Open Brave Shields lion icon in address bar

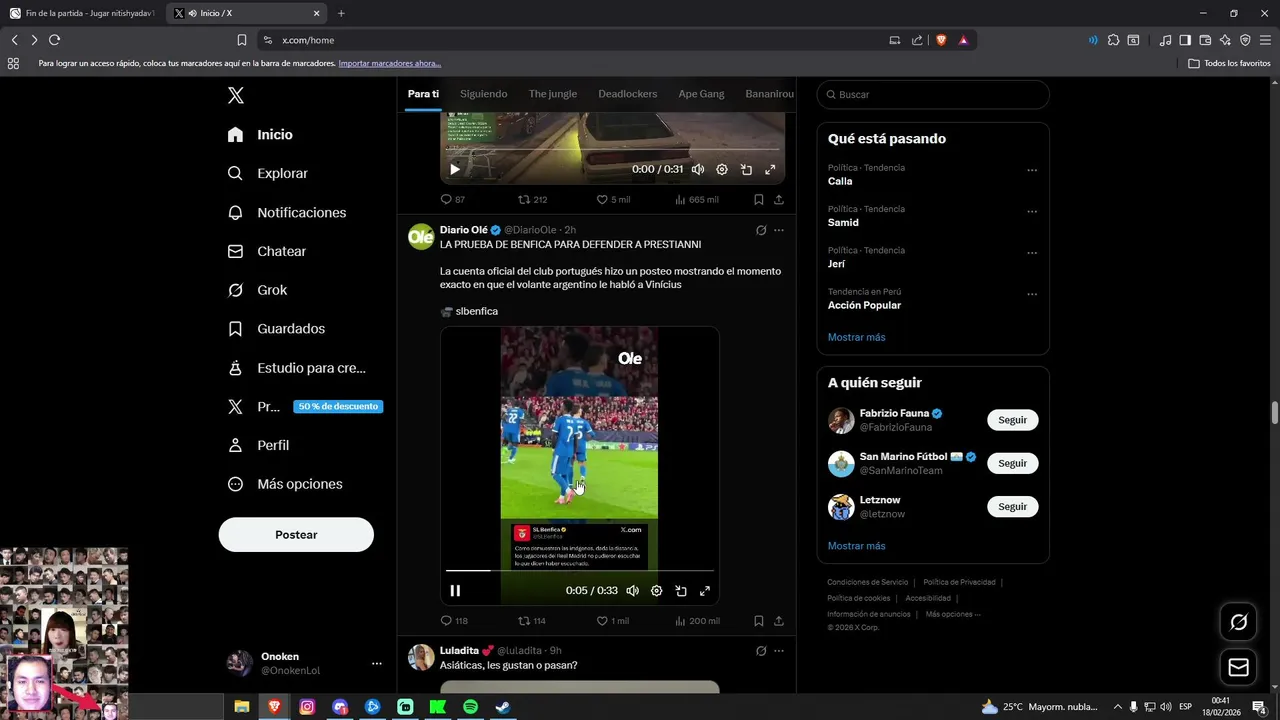[x=941, y=40]
